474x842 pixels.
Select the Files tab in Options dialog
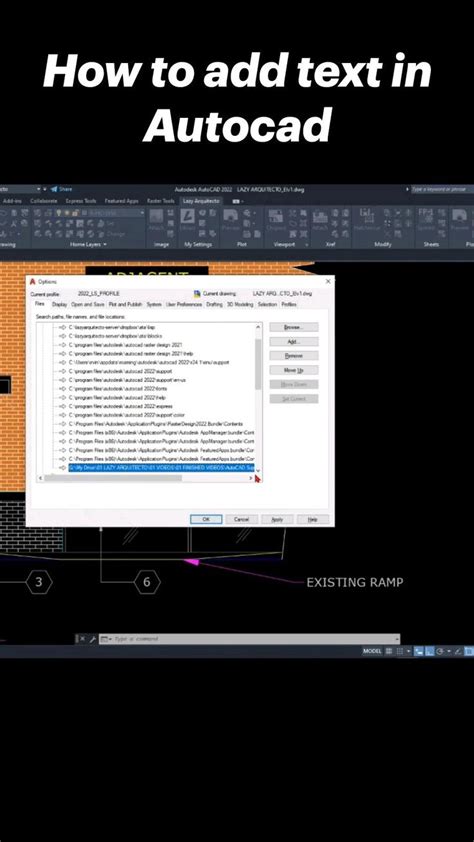[x=40, y=304]
